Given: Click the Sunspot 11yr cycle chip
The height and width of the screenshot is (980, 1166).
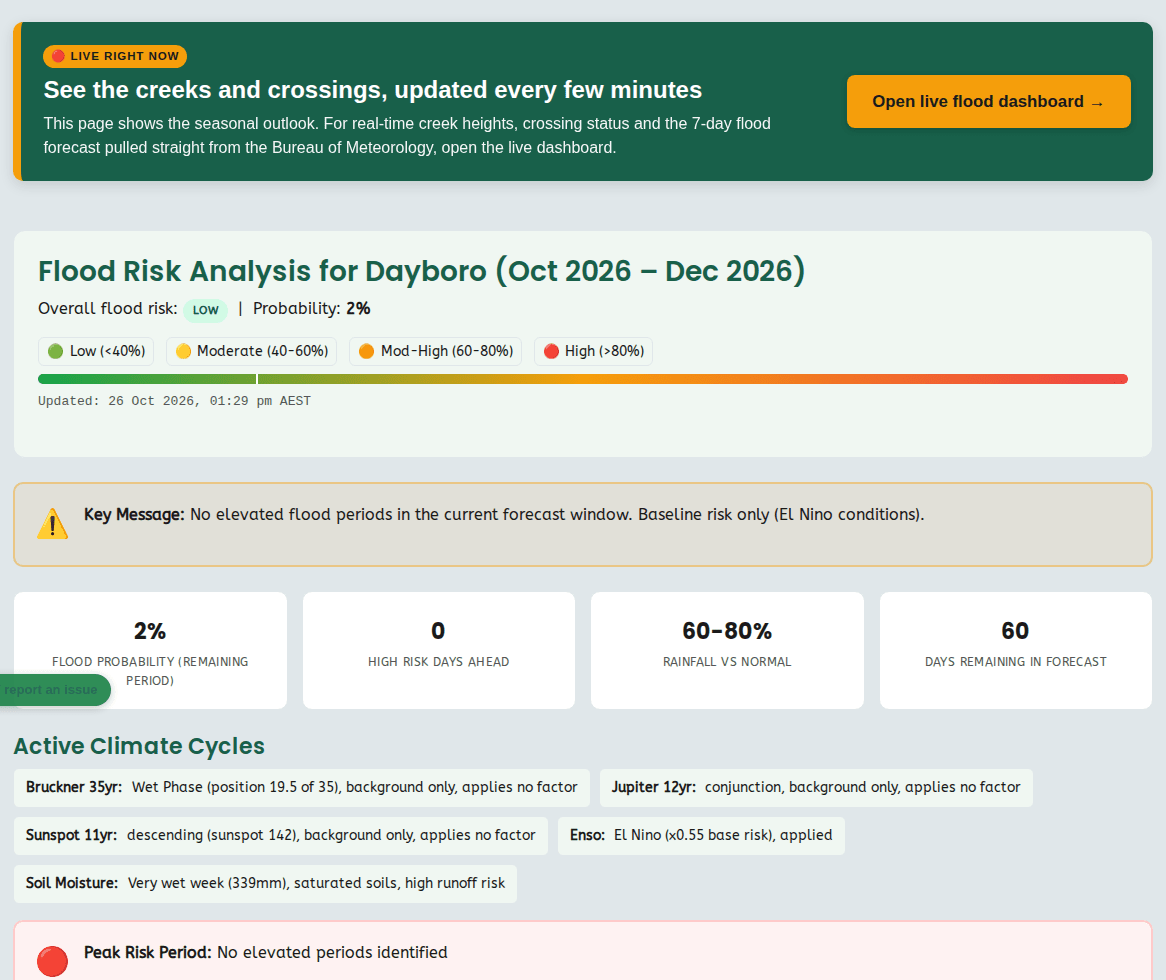Looking at the screenshot, I should coord(280,836).
